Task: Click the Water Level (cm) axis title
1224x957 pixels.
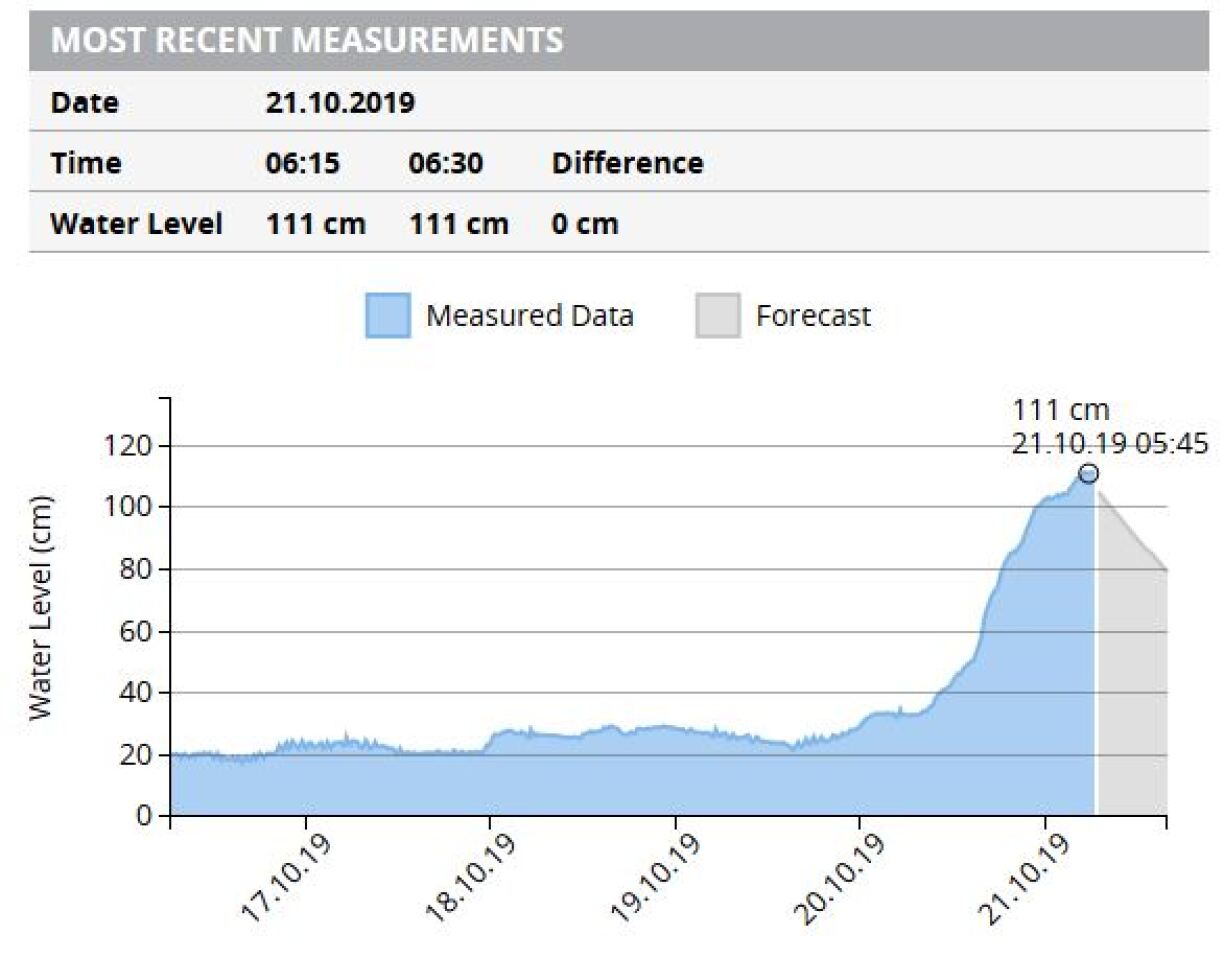Action: click(x=40, y=606)
